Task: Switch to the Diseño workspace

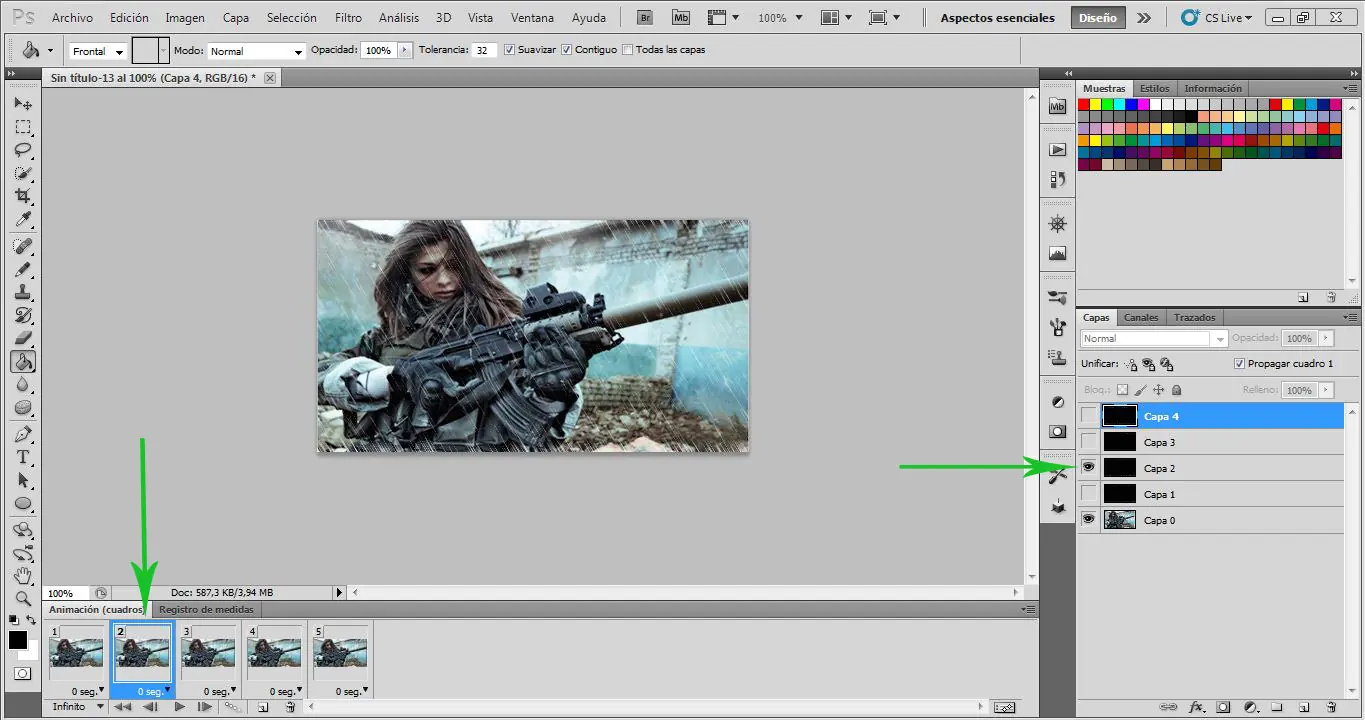Action: [1097, 18]
